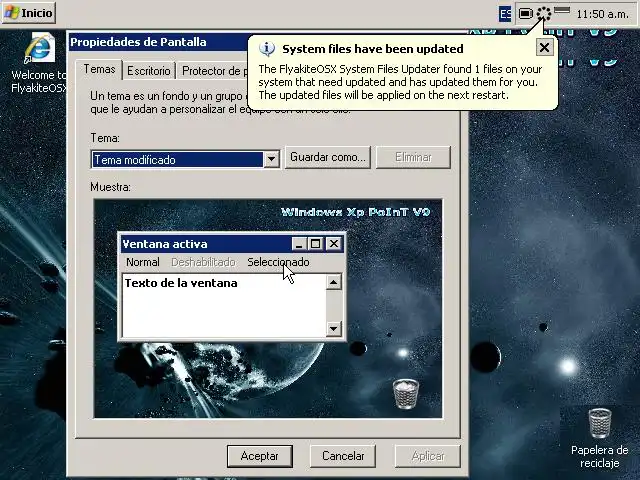Click the ES language indicator in tray
The height and width of the screenshot is (480, 640).
coord(505,14)
